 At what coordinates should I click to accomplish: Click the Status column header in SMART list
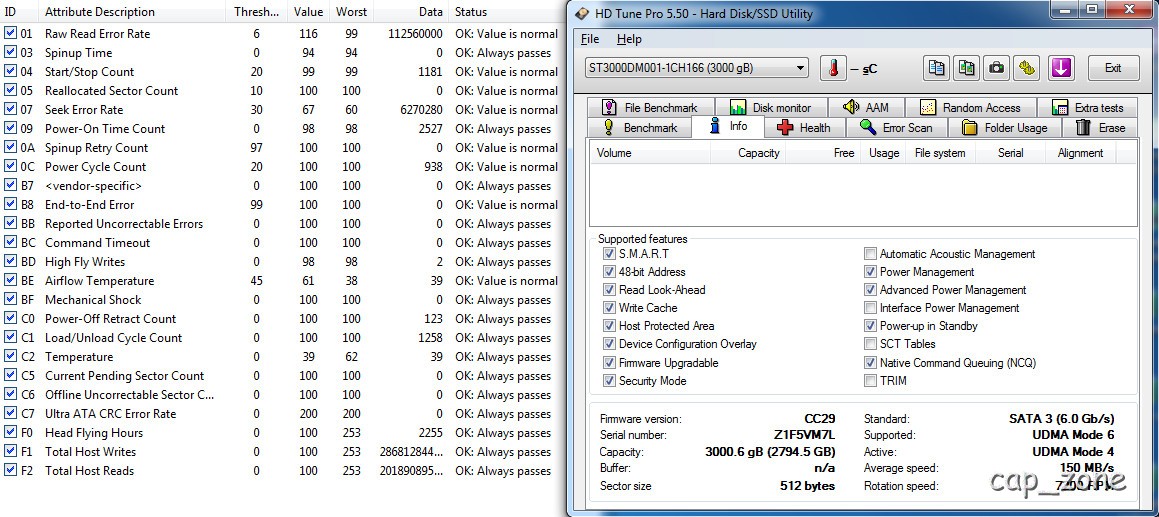point(503,12)
